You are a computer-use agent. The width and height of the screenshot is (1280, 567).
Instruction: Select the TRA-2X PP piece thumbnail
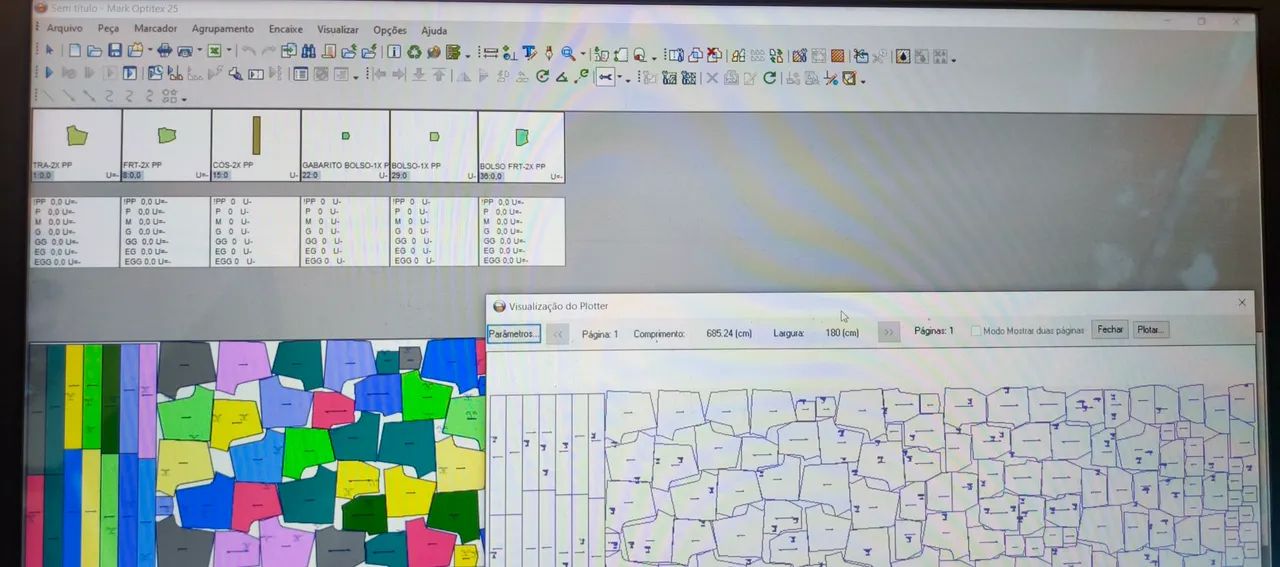77,146
